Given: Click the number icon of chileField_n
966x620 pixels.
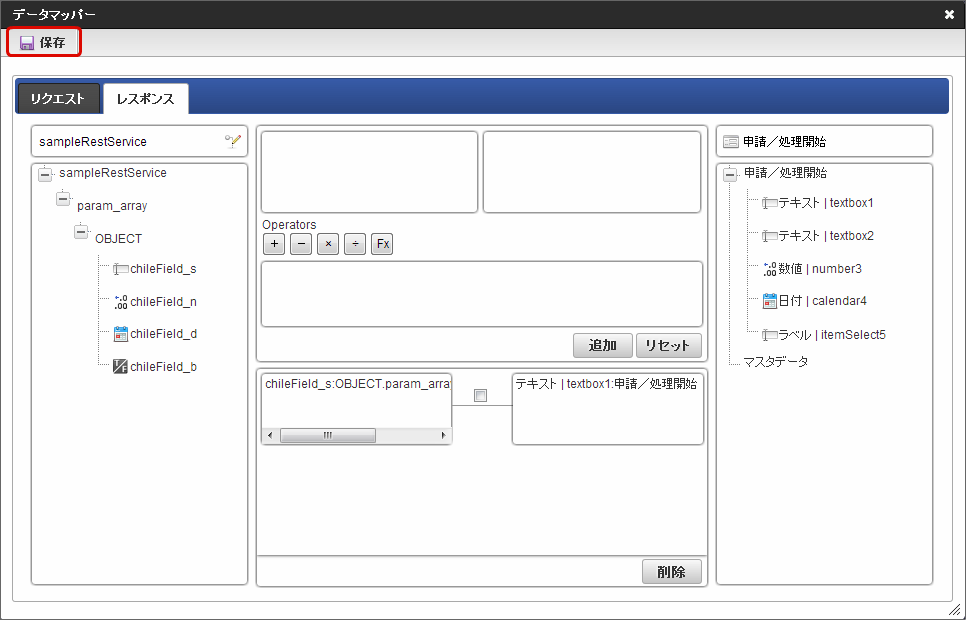Looking at the screenshot, I should click(121, 302).
